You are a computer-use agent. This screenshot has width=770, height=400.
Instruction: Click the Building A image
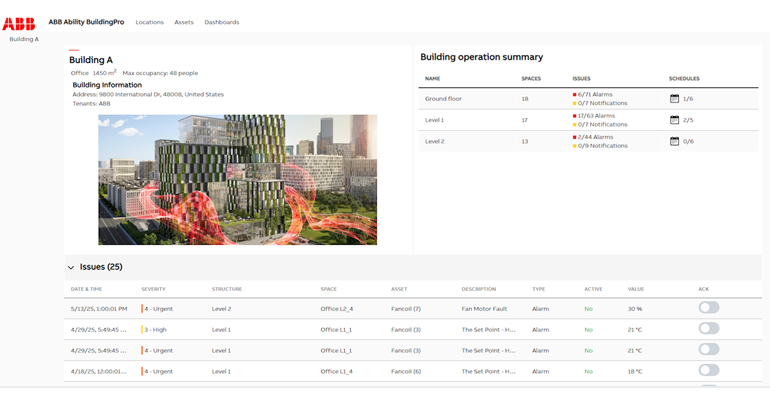tap(238, 180)
